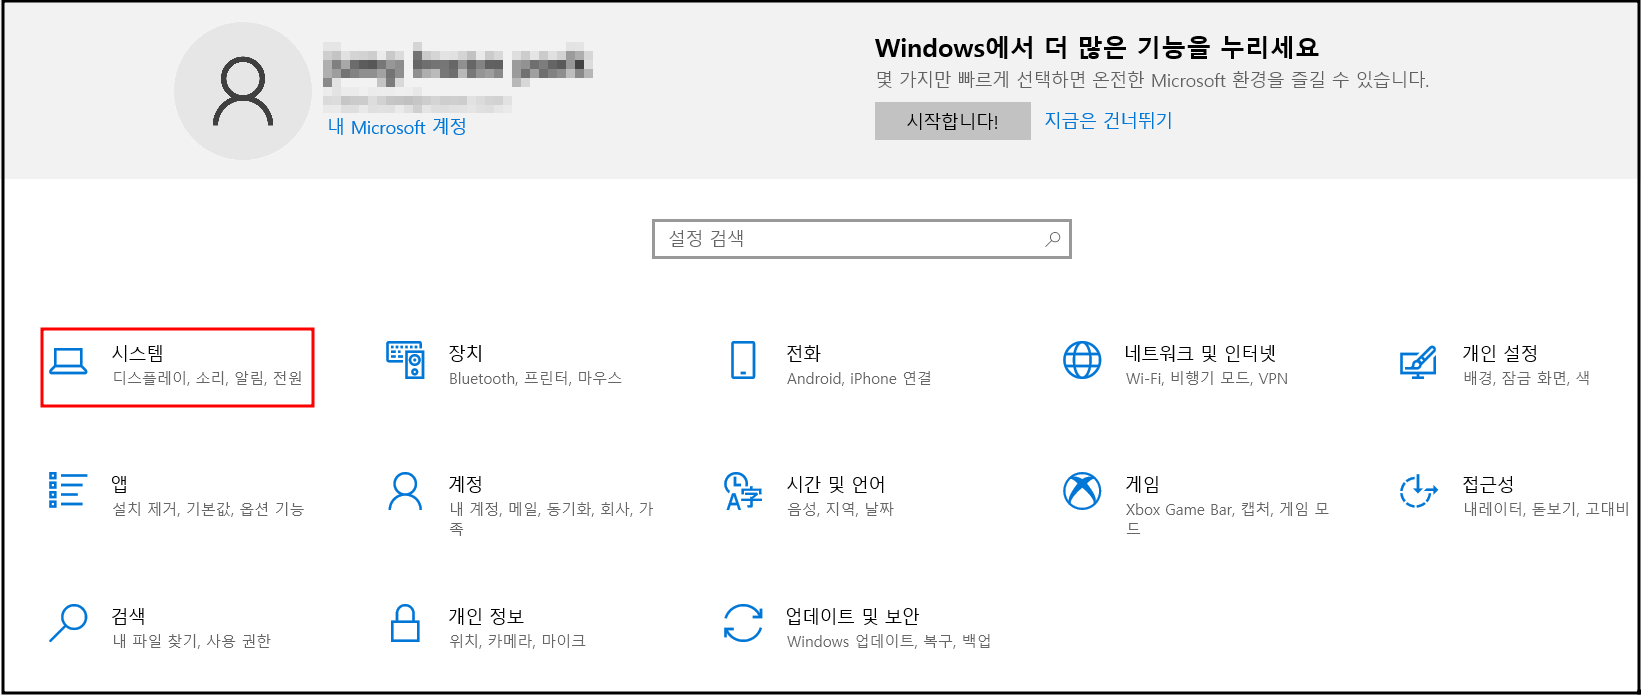Image resolution: width=1641 pixels, height=696 pixels.
Task: Click the 계정 person icon
Action: [x=405, y=491]
